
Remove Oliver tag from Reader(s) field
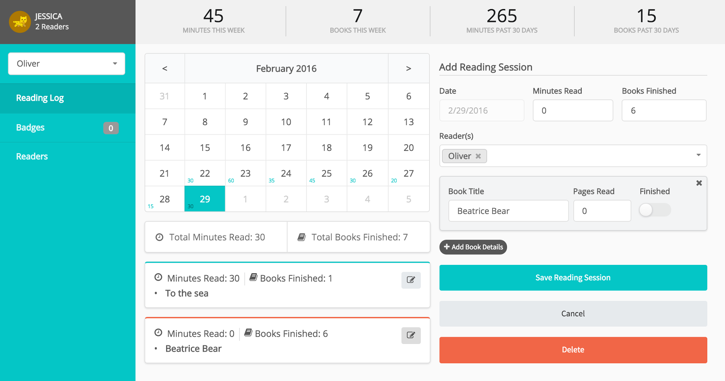(478, 156)
